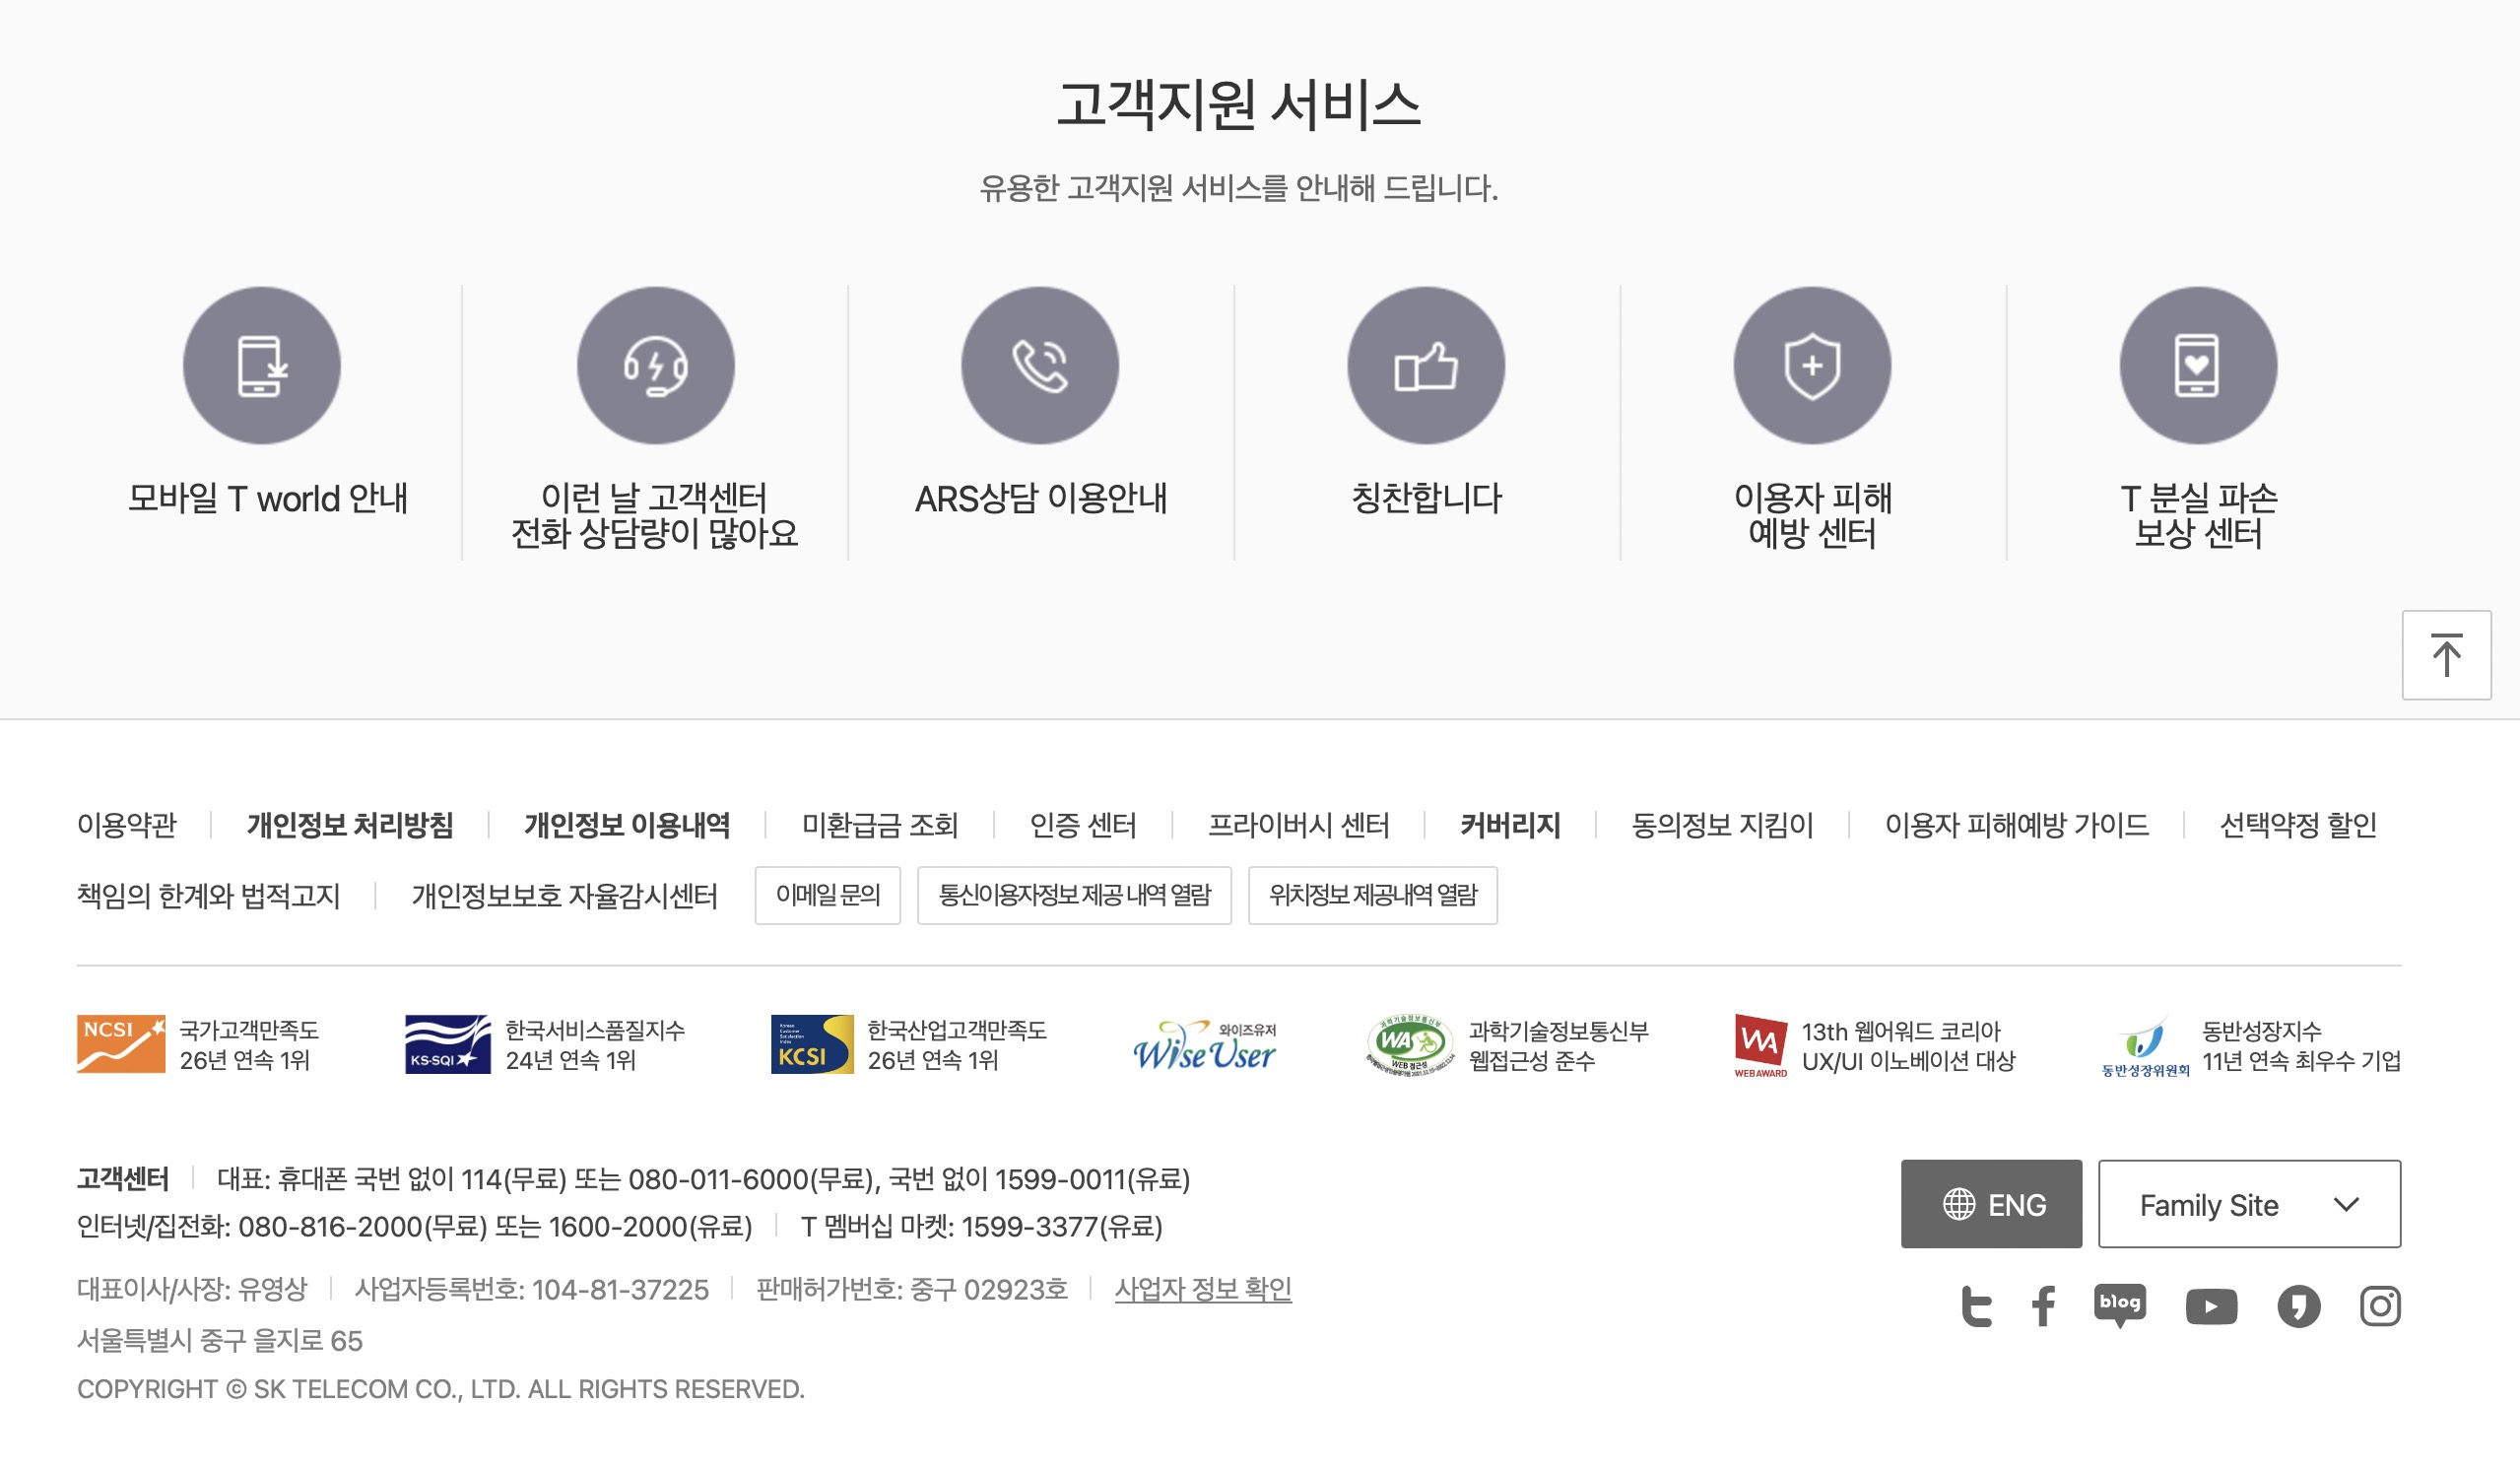Open the Instagram social icon
2520x1470 pixels.
(2380, 1306)
